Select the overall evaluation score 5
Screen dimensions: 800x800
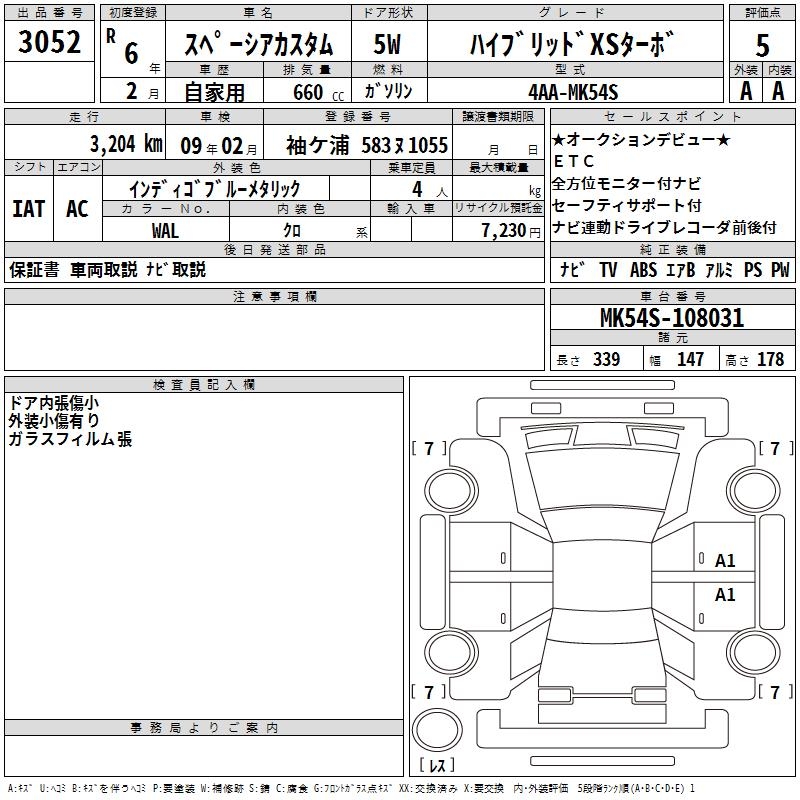(763, 44)
